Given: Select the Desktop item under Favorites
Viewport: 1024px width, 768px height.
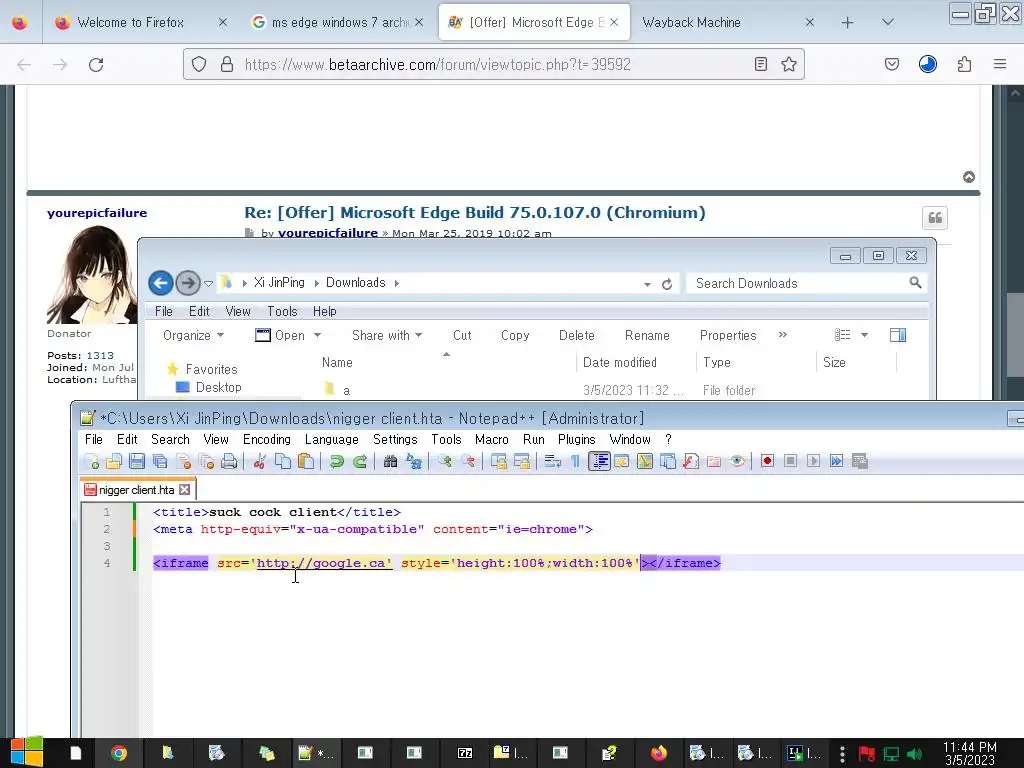Looking at the screenshot, I should click(218, 387).
